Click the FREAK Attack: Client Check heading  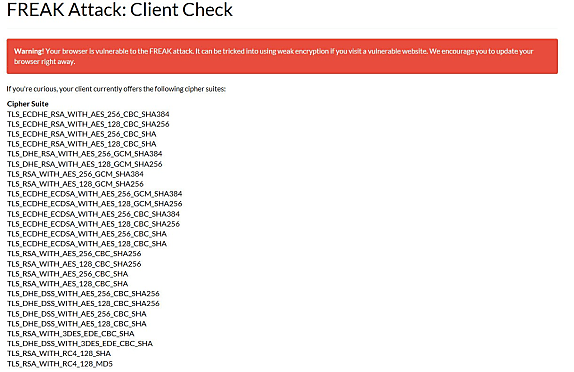[120, 9]
